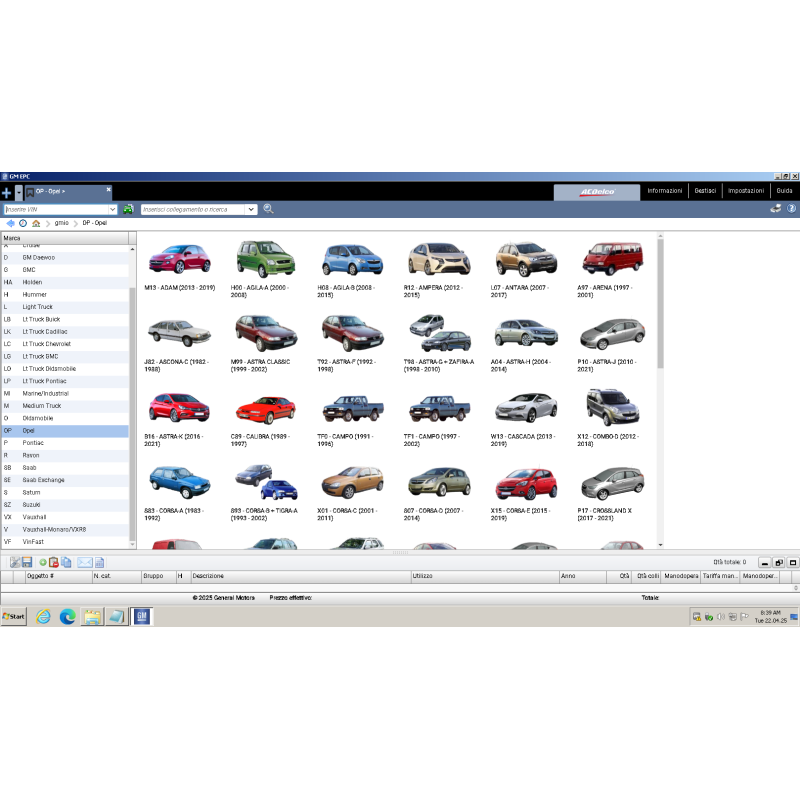The height and width of the screenshot is (800, 800).
Task: Open the file explorer taskbar icon
Action: (92, 617)
